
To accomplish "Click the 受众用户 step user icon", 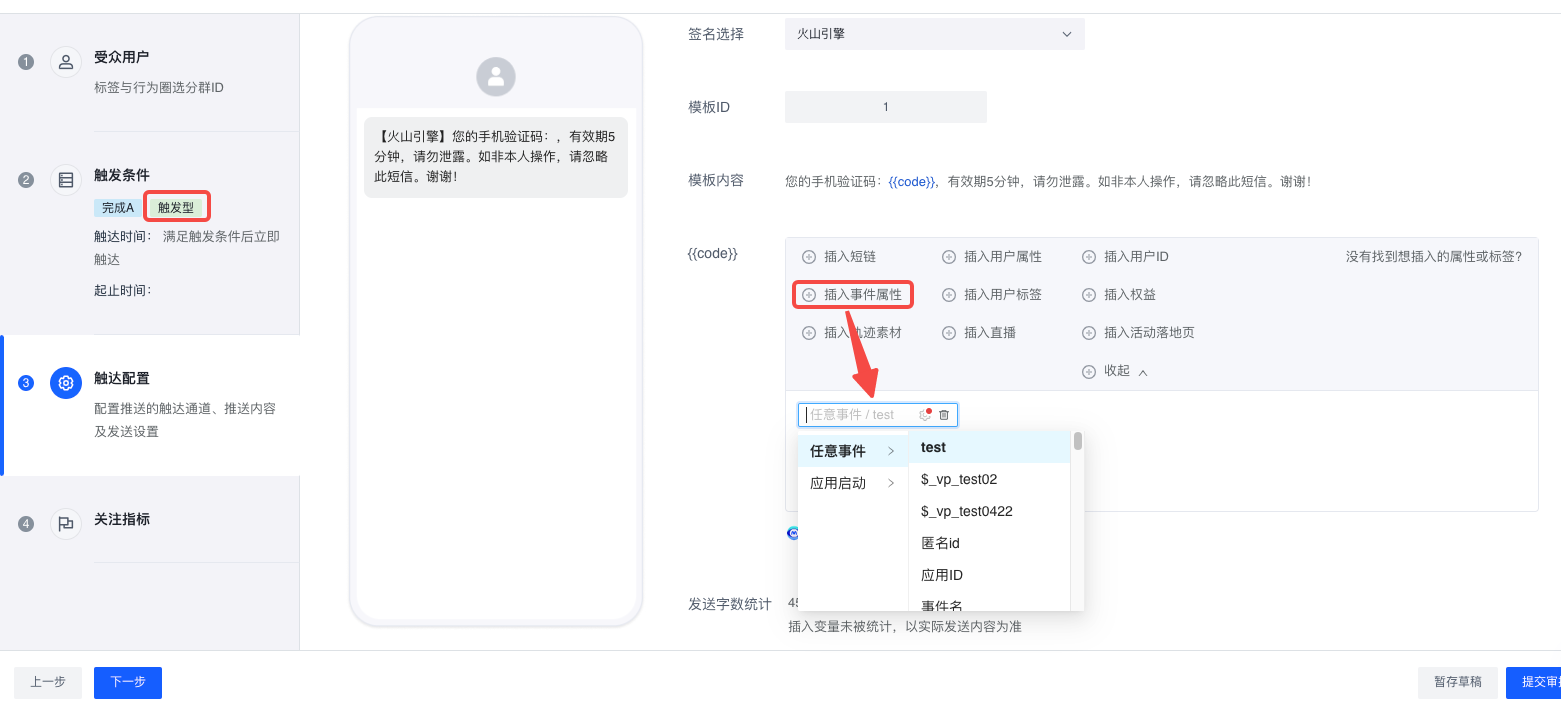I will pos(66,62).
